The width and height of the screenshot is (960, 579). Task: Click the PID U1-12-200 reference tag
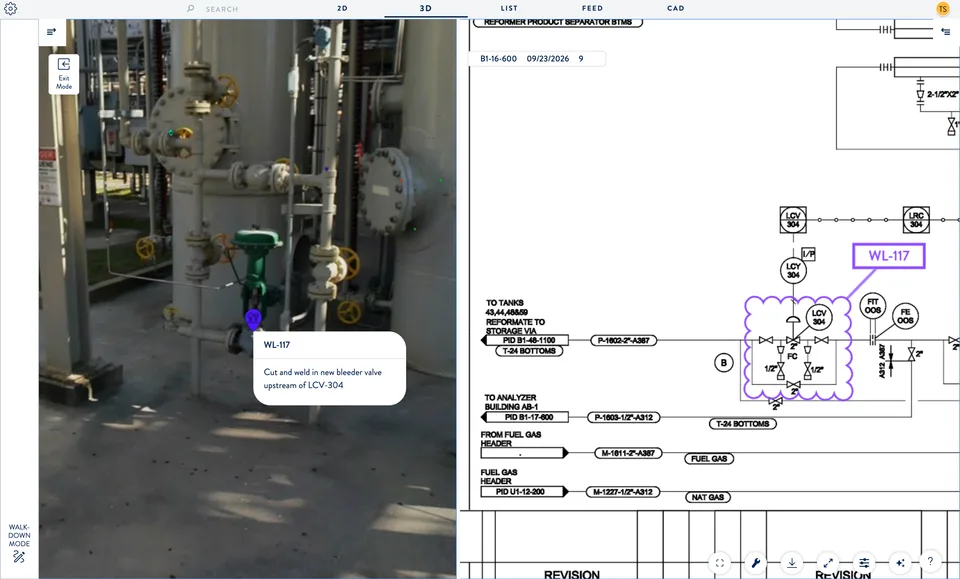(x=524, y=491)
